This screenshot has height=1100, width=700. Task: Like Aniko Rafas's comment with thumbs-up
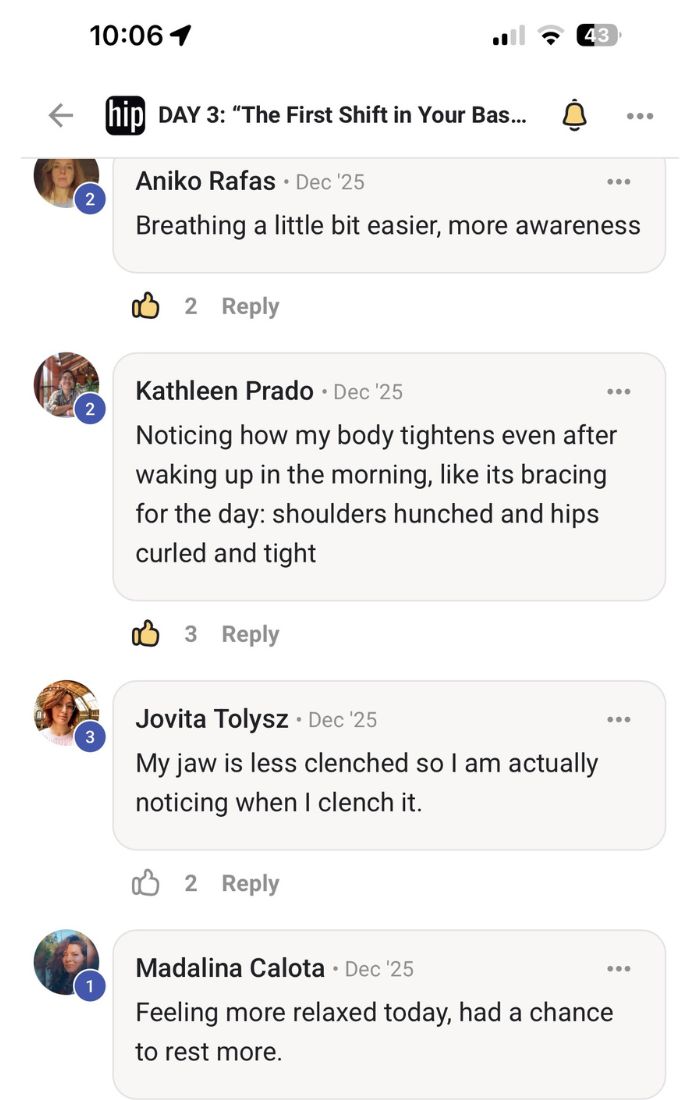[146, 306]
